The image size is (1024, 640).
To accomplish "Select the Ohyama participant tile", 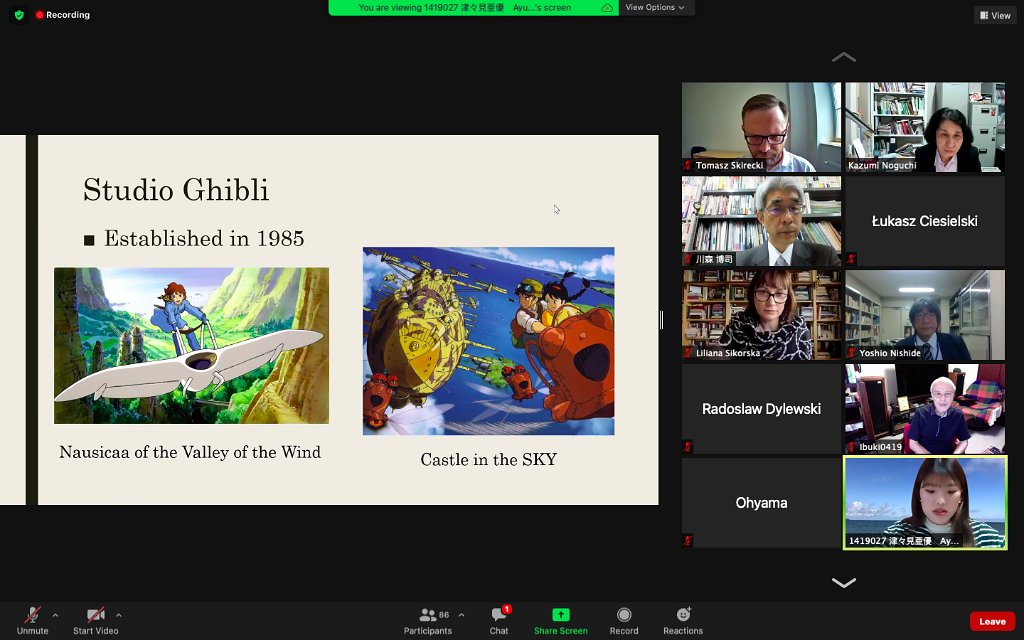I will coord(761,503).
